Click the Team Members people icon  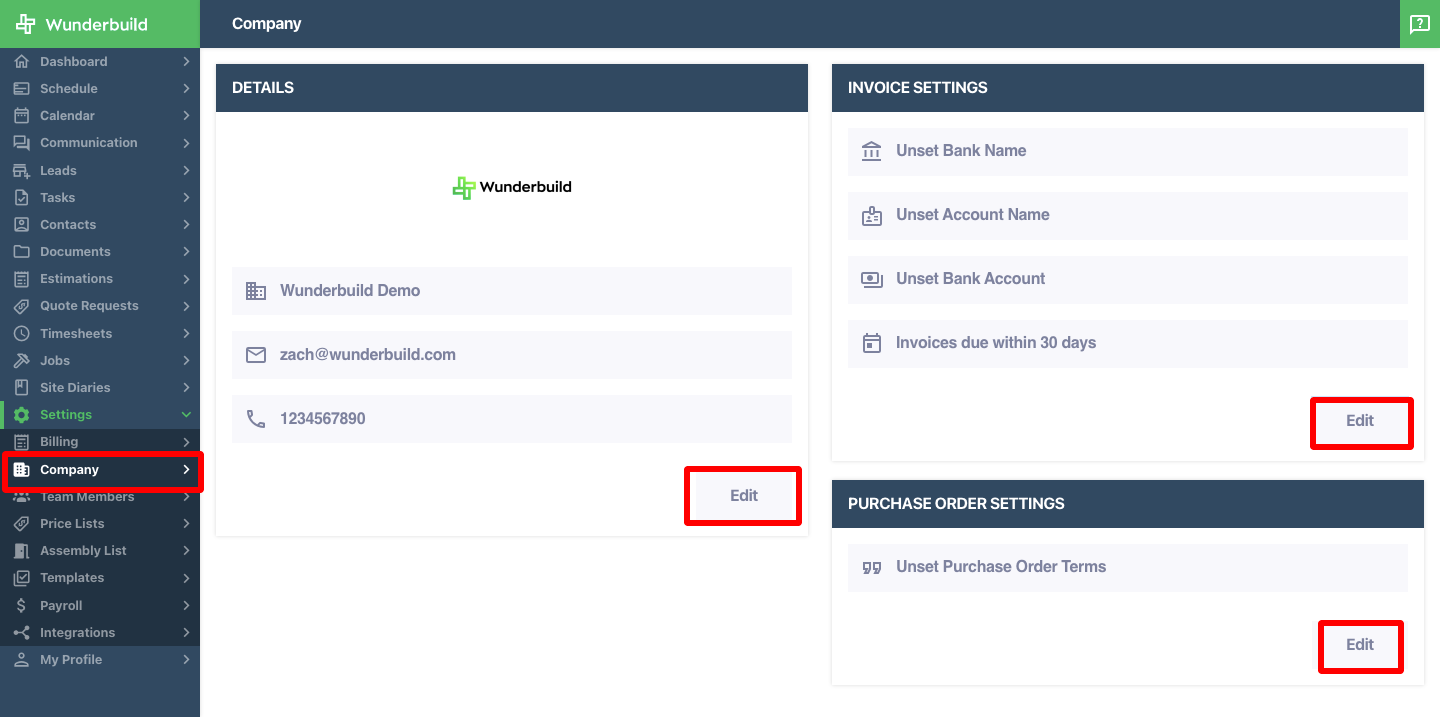click(21, 497)
